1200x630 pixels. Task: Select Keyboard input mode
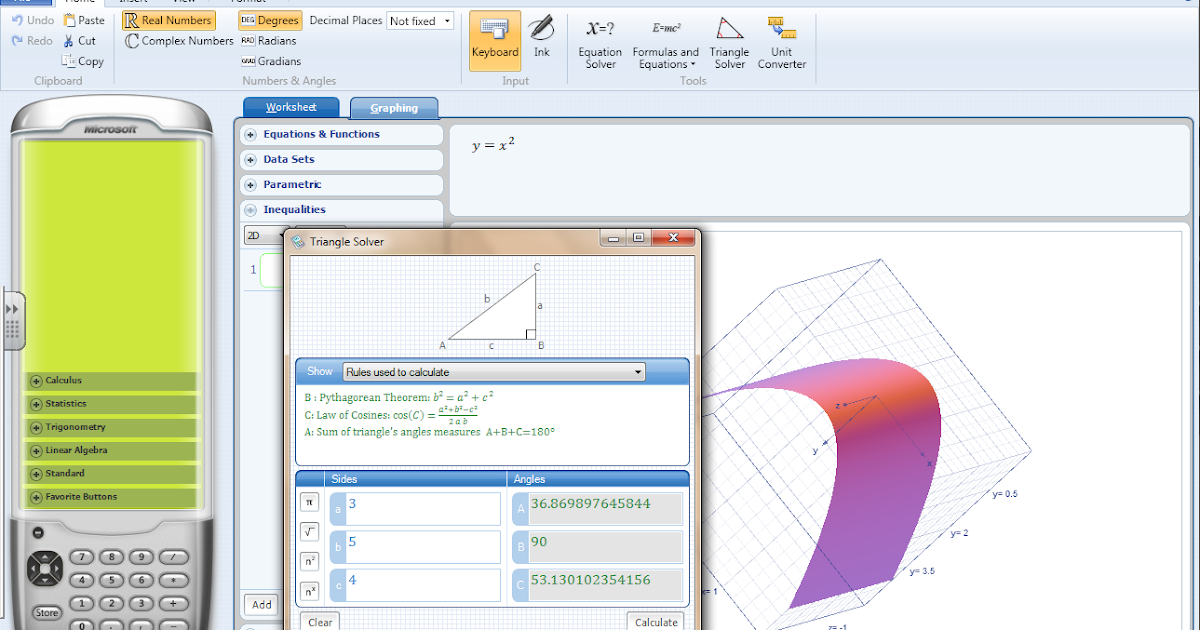click(495, 40)
